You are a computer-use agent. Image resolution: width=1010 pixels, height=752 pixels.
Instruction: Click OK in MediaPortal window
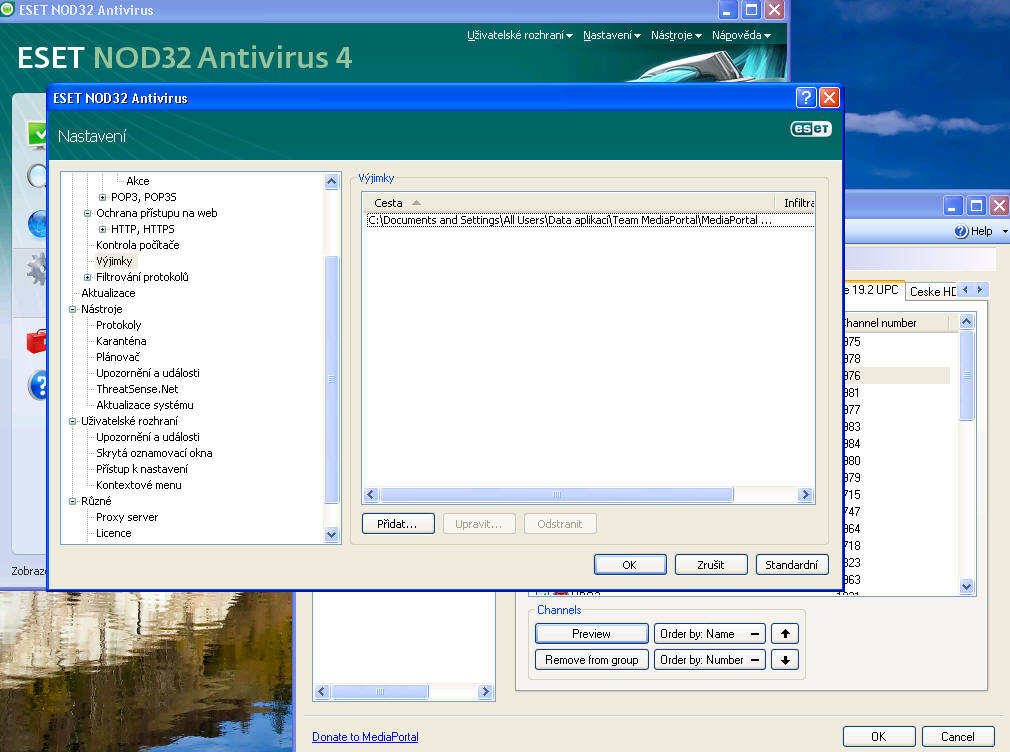coord(879,737)
